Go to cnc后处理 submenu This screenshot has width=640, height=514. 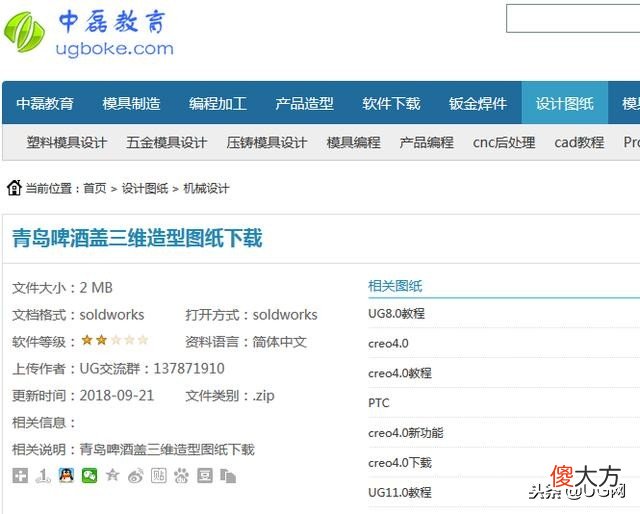click(504, 142)
